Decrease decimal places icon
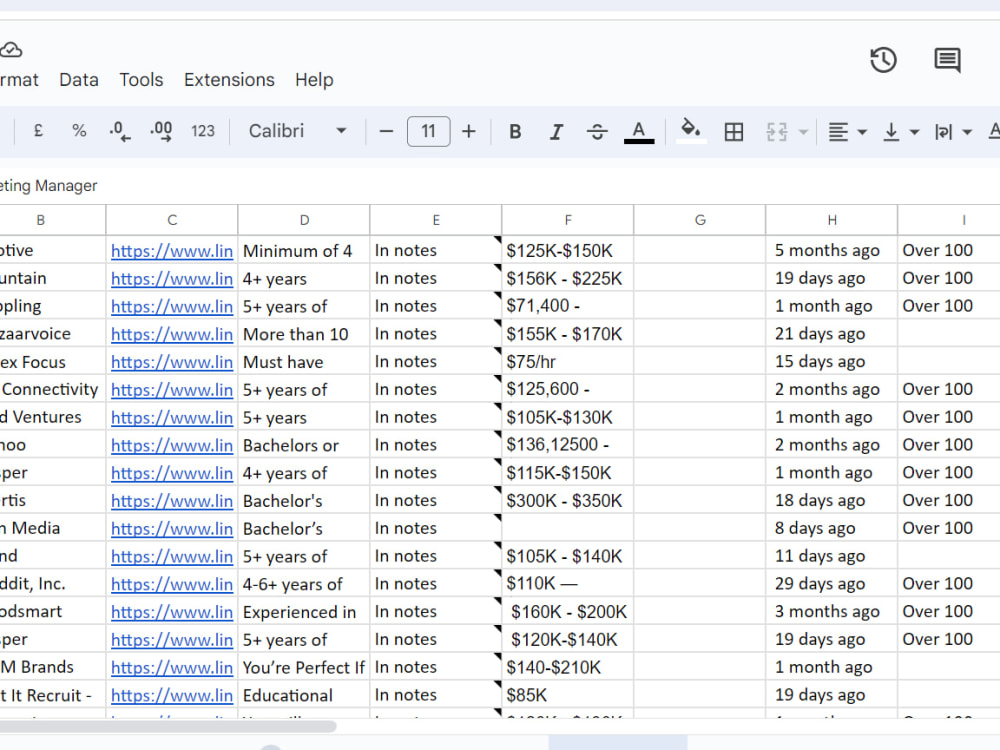This screenshot has width=1000, height=750. pyautogui.click(x=120, y=131)
